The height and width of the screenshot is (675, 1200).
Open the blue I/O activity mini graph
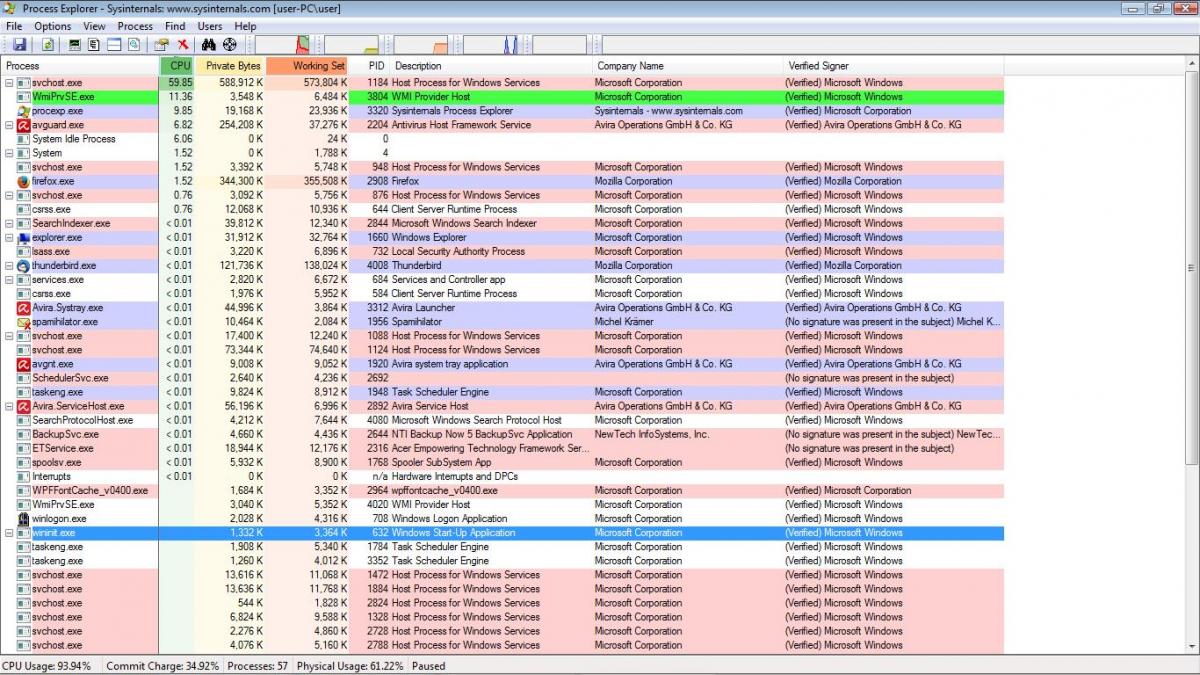(490, 45)
